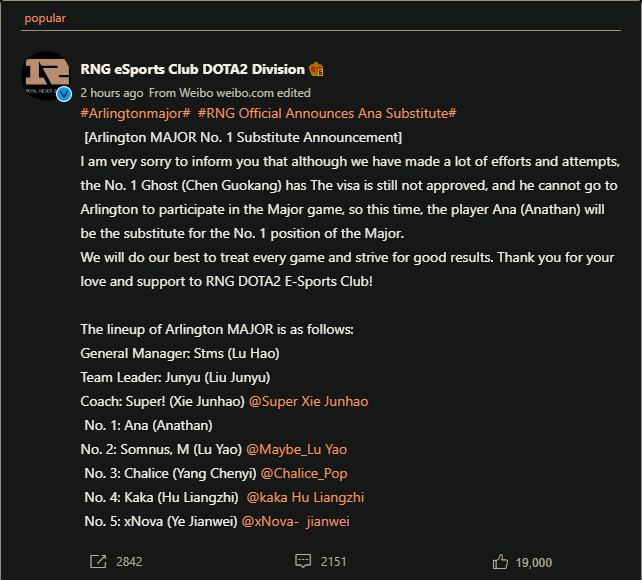Click the comment speech bubble icon
Viewport: 642px width, 580px height.
(303, 561)
